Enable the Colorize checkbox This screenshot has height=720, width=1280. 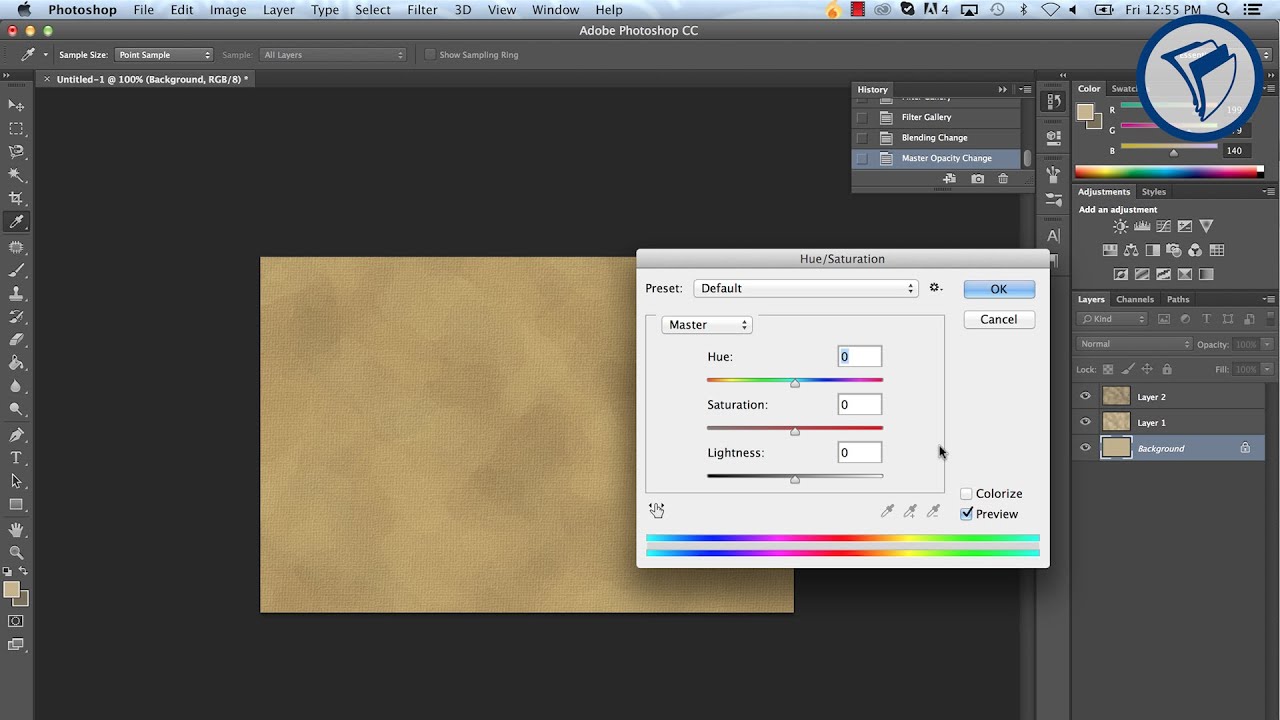(967, 494)
